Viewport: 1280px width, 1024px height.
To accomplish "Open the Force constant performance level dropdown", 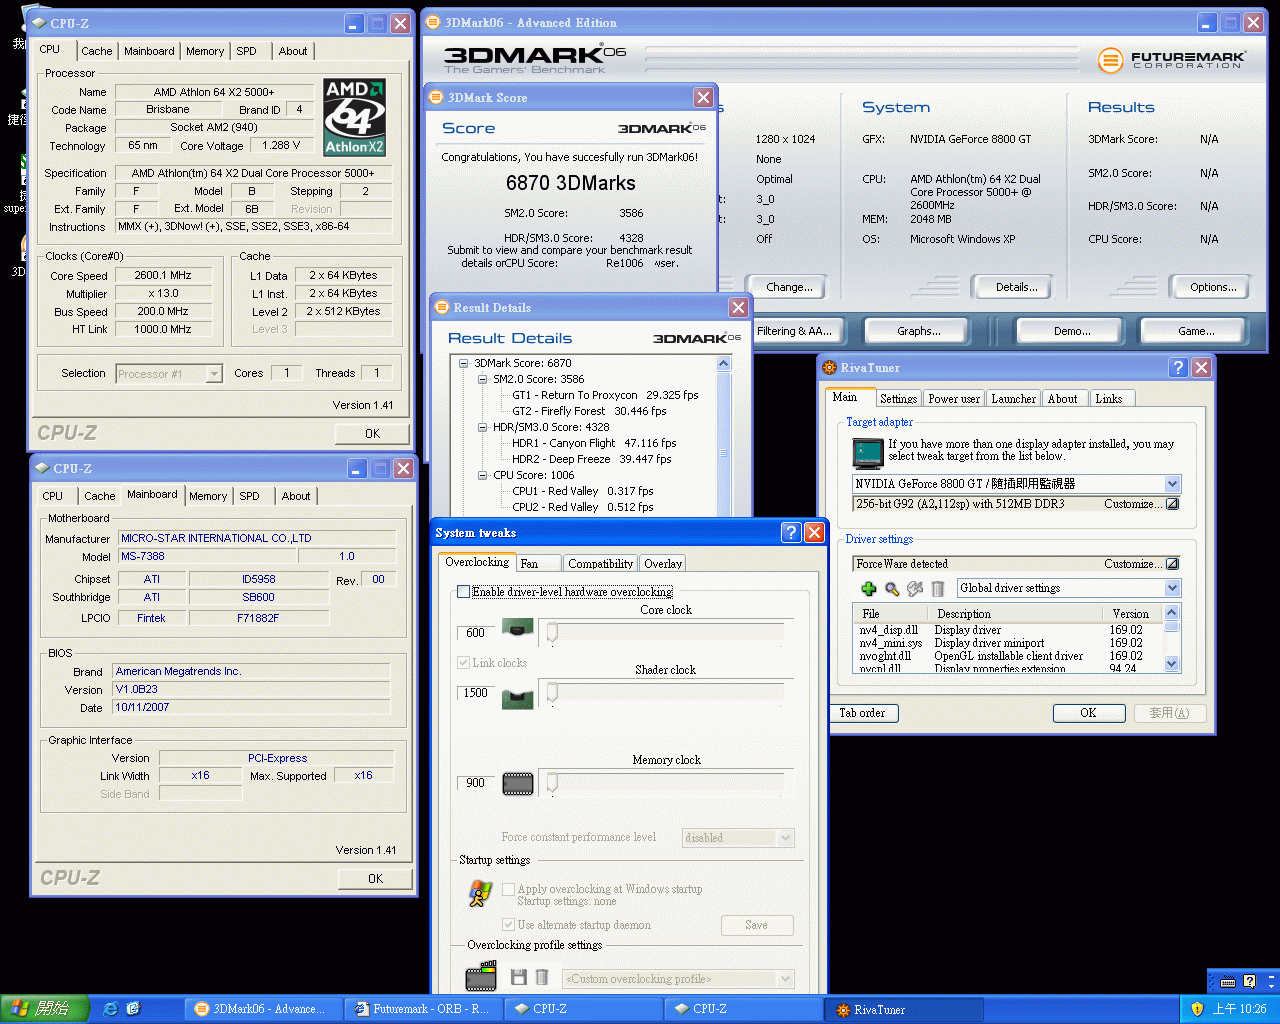I will coord(785,838).
